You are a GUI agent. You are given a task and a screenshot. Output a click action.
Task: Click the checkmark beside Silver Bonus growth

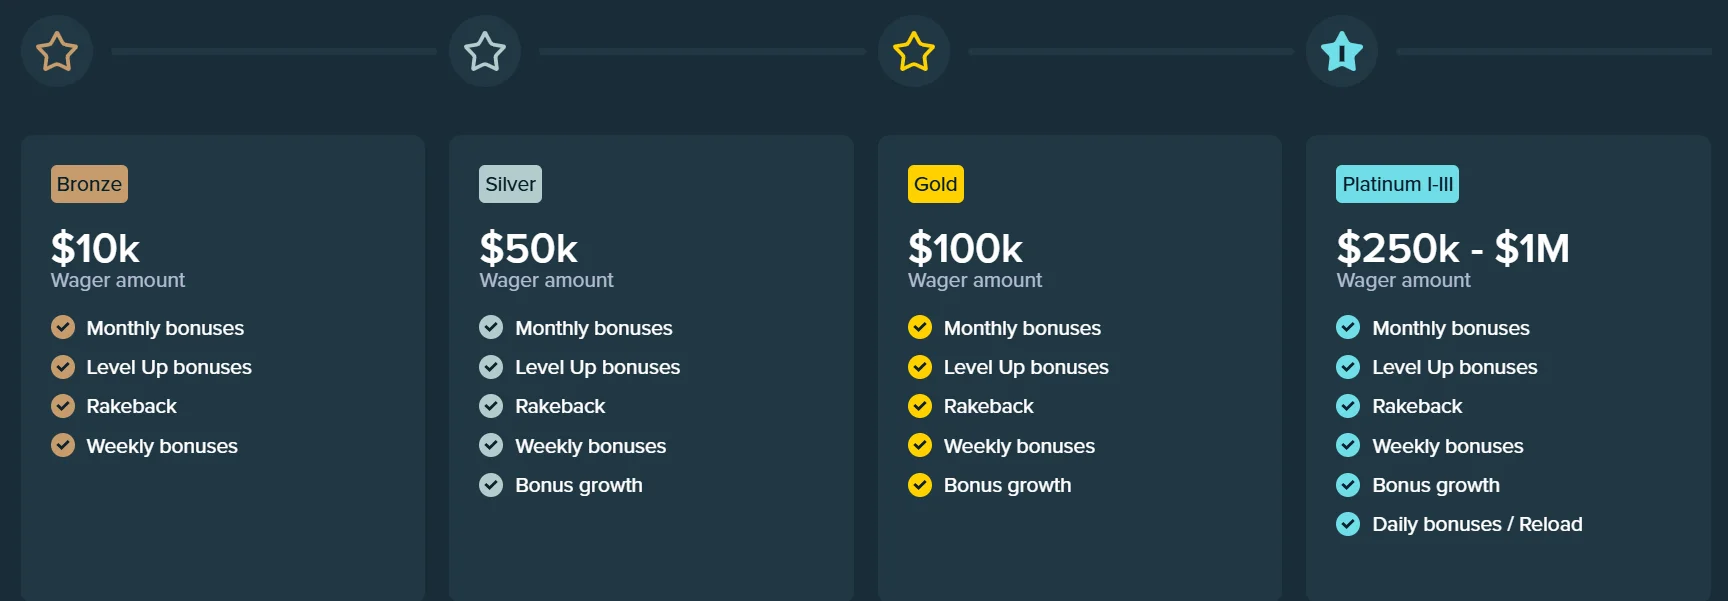tap(490, 485)
